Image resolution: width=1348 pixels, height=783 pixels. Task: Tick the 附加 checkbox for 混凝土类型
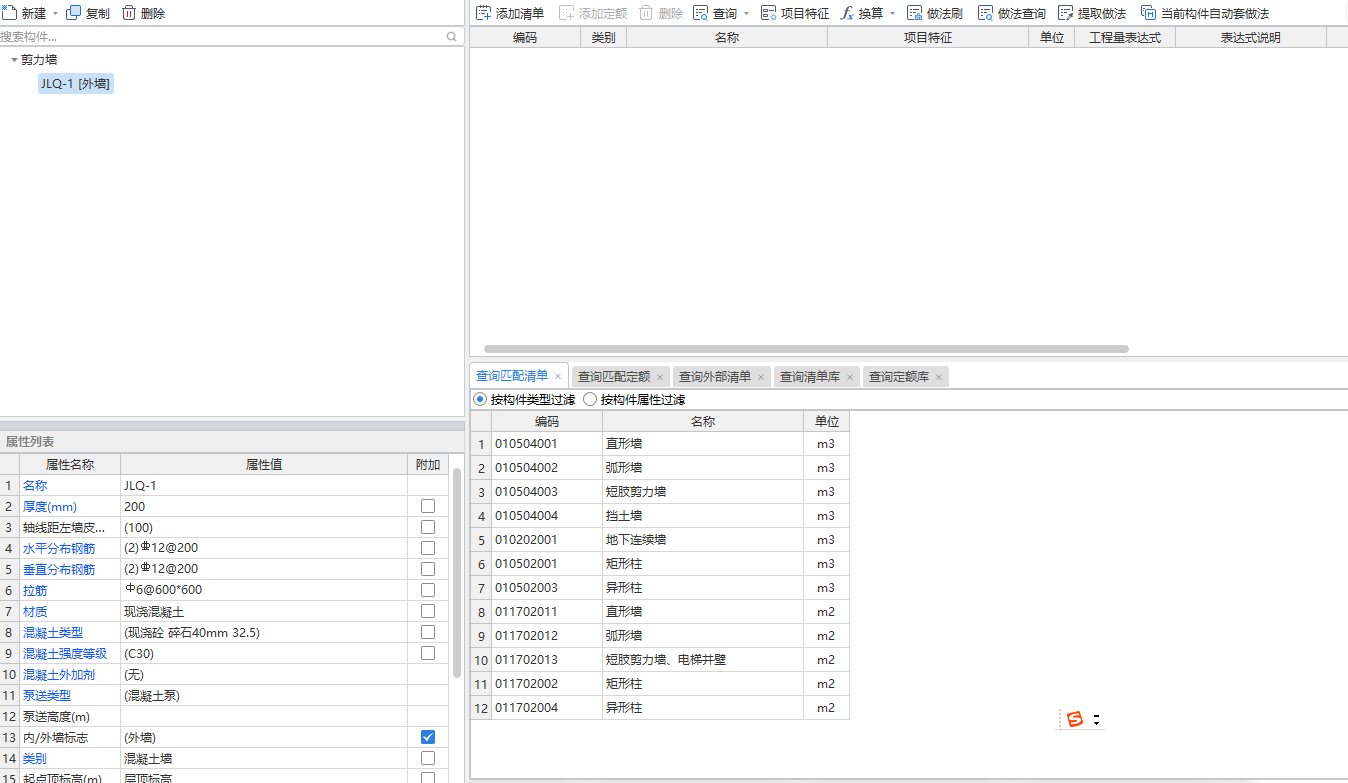click(428, 632)
